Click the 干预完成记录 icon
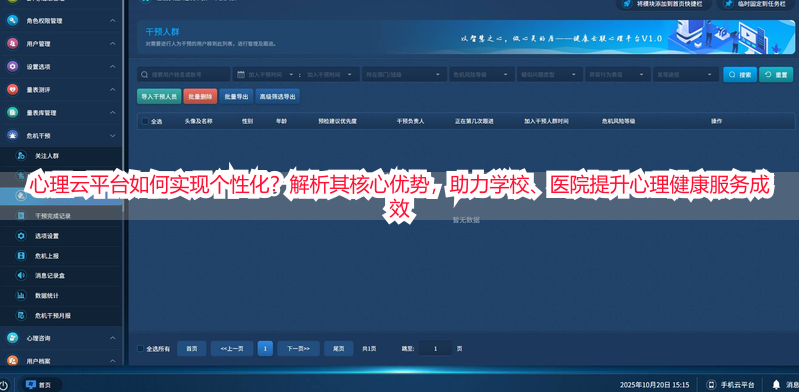The image size is (799, 392). click(21, 216)
